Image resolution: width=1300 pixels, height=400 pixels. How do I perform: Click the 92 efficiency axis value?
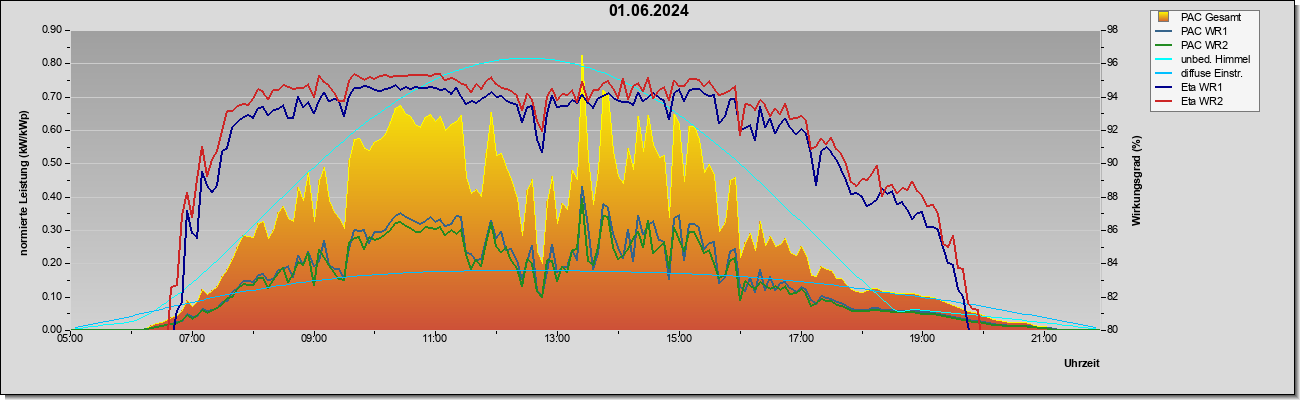pyautogui.click(x=1111, y=130)
